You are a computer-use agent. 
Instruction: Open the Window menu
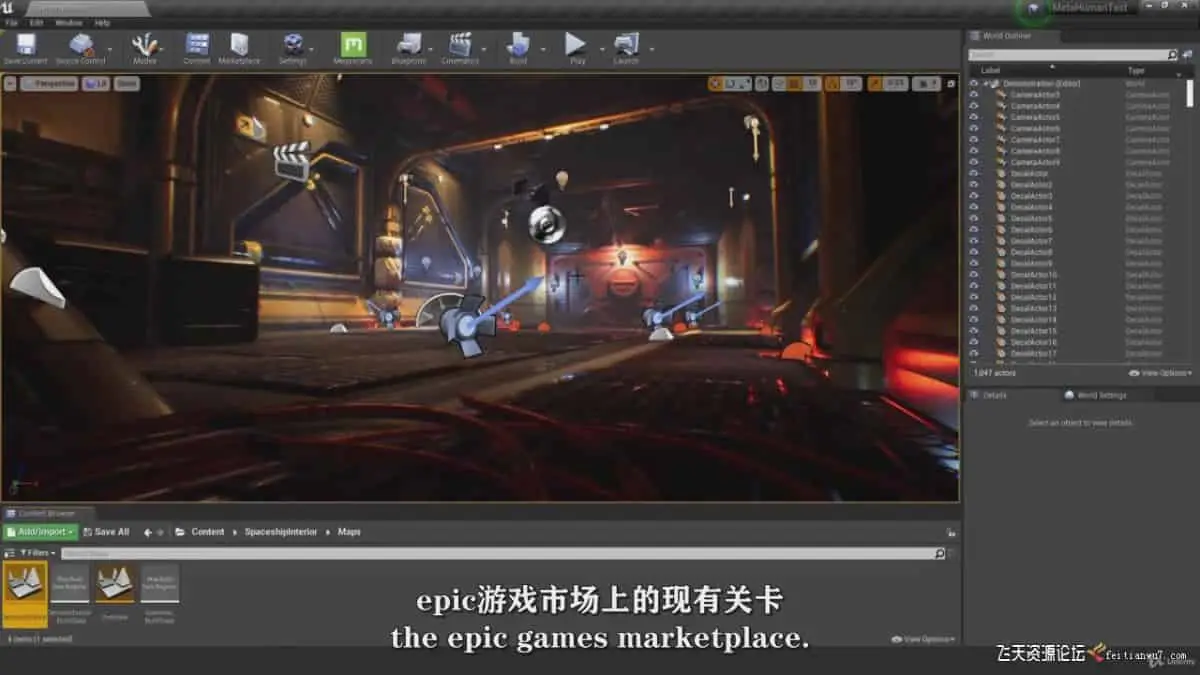(69, 22)
